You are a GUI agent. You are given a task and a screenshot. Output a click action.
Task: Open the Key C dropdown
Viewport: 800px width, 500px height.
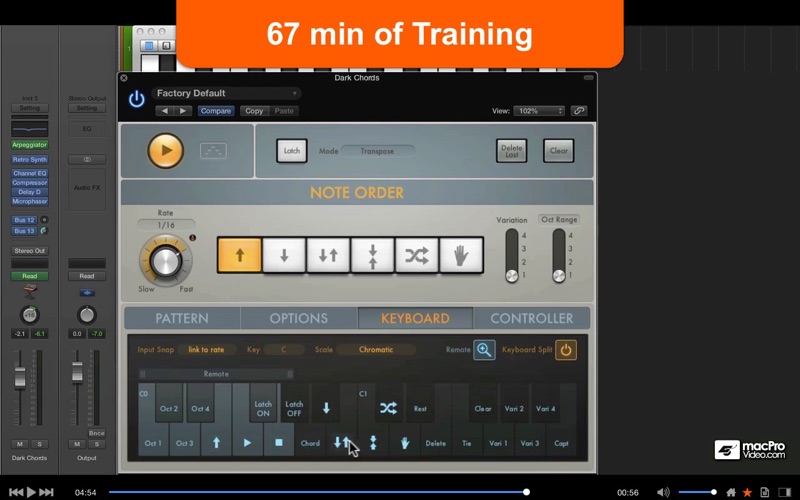284,349
